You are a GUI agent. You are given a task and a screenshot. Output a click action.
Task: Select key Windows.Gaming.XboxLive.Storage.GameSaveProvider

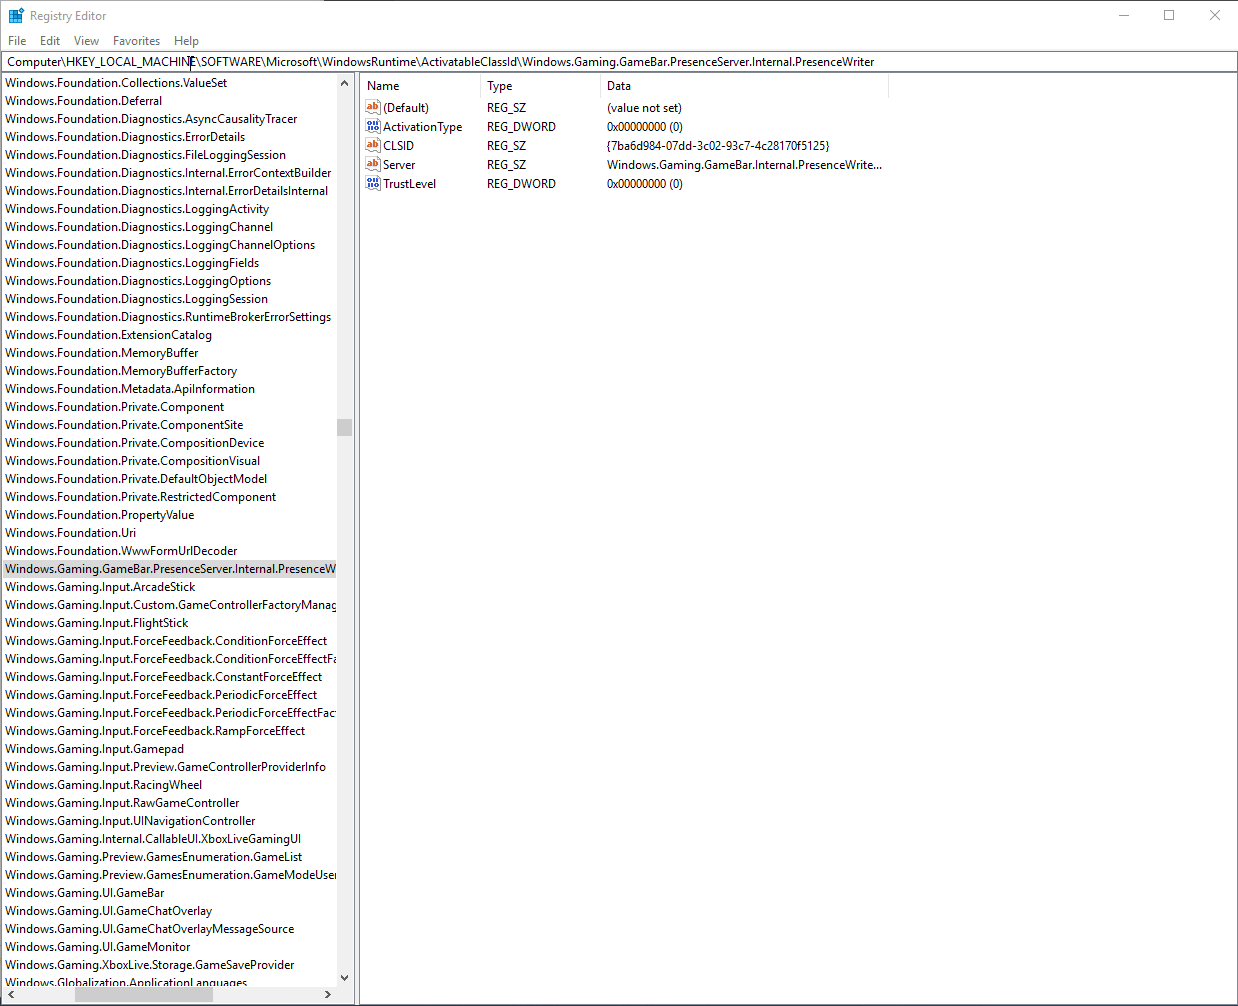pyautogui.click(x=150, y=965)
